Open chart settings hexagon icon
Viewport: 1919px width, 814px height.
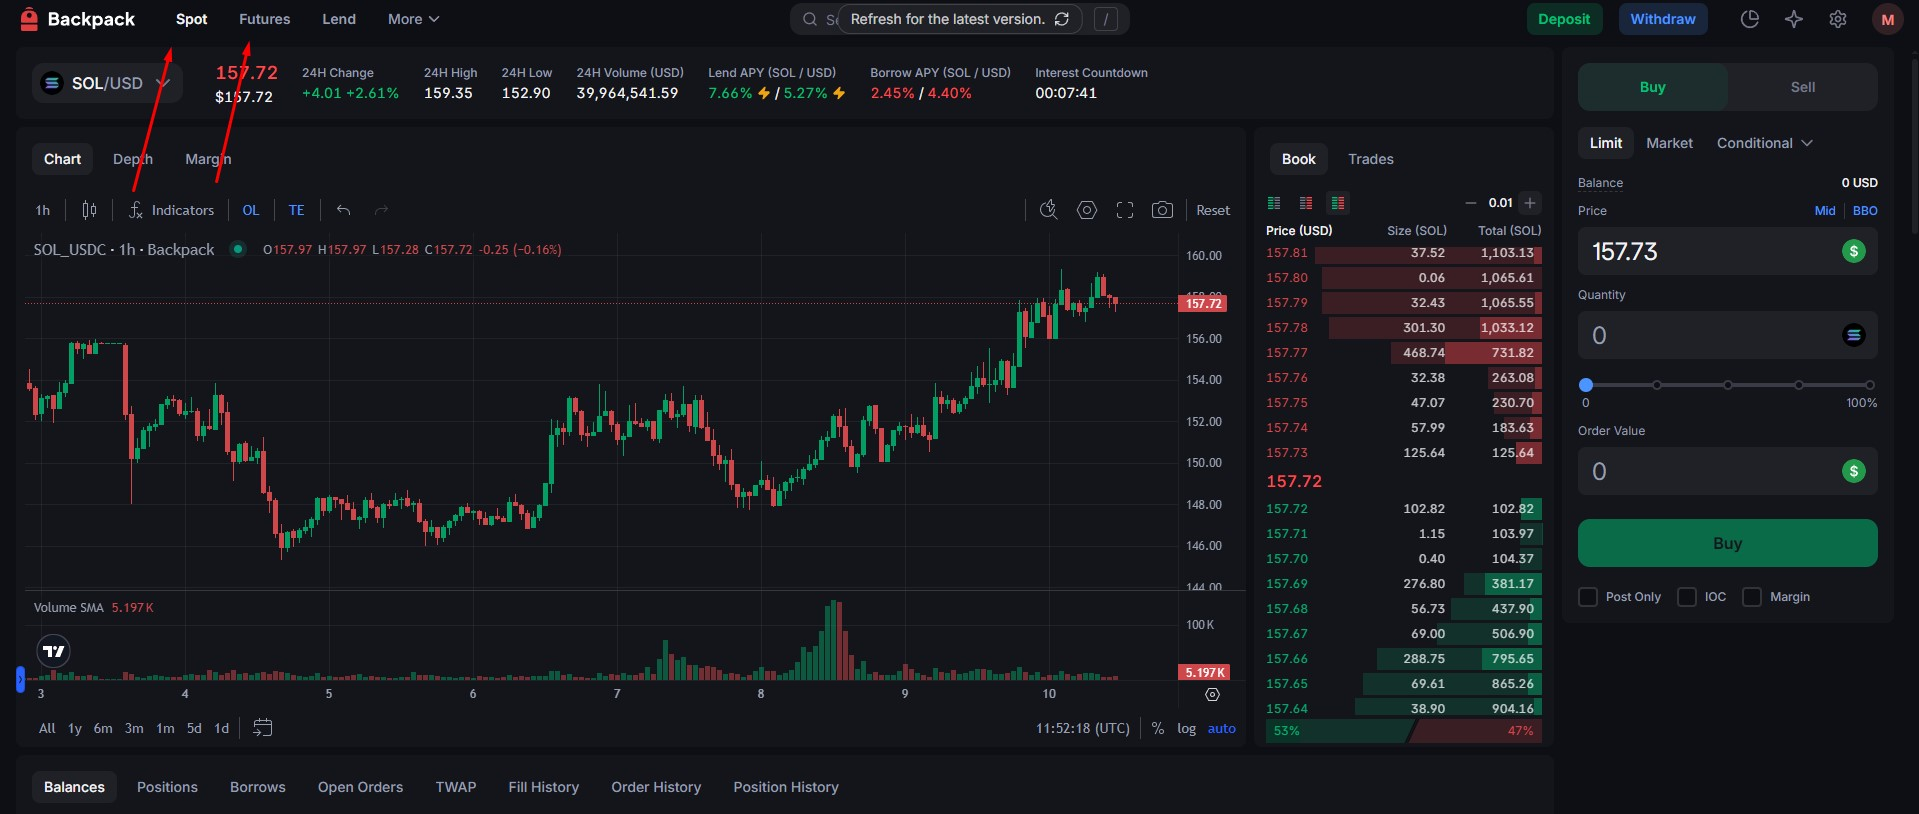coord(1087,210)
